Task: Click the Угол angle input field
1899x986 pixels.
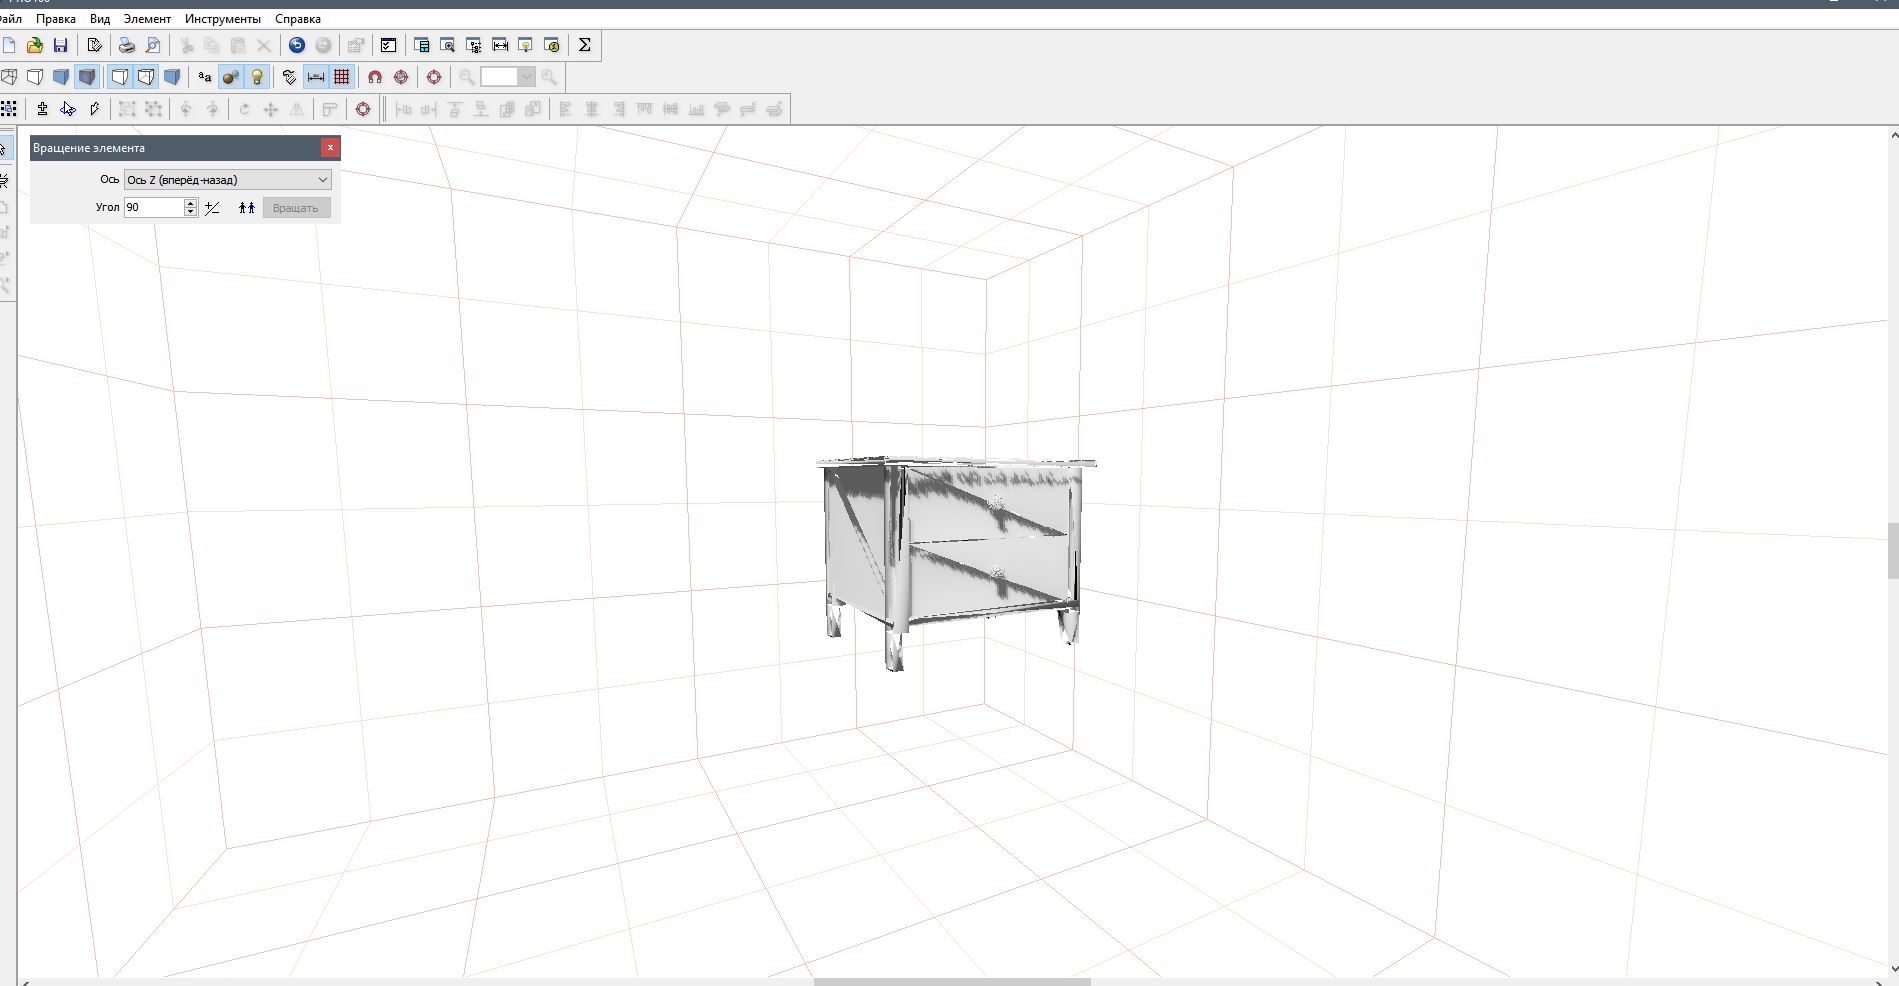Action: tap(154, 208)
